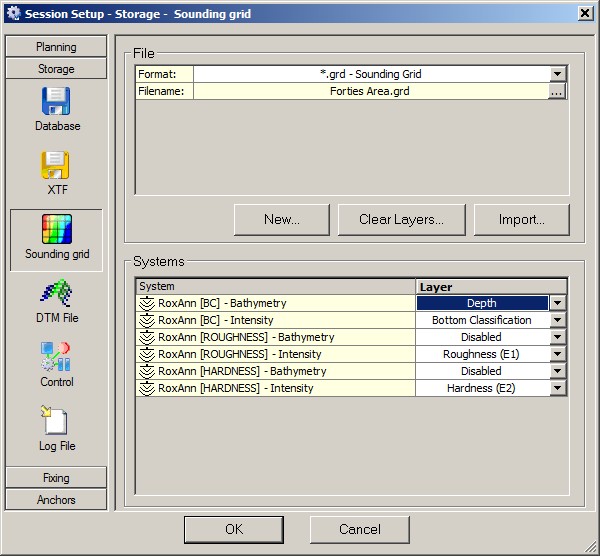This screenshot has height=556, width=600.
Task: Open the DTM File icon
Action: 56,294
